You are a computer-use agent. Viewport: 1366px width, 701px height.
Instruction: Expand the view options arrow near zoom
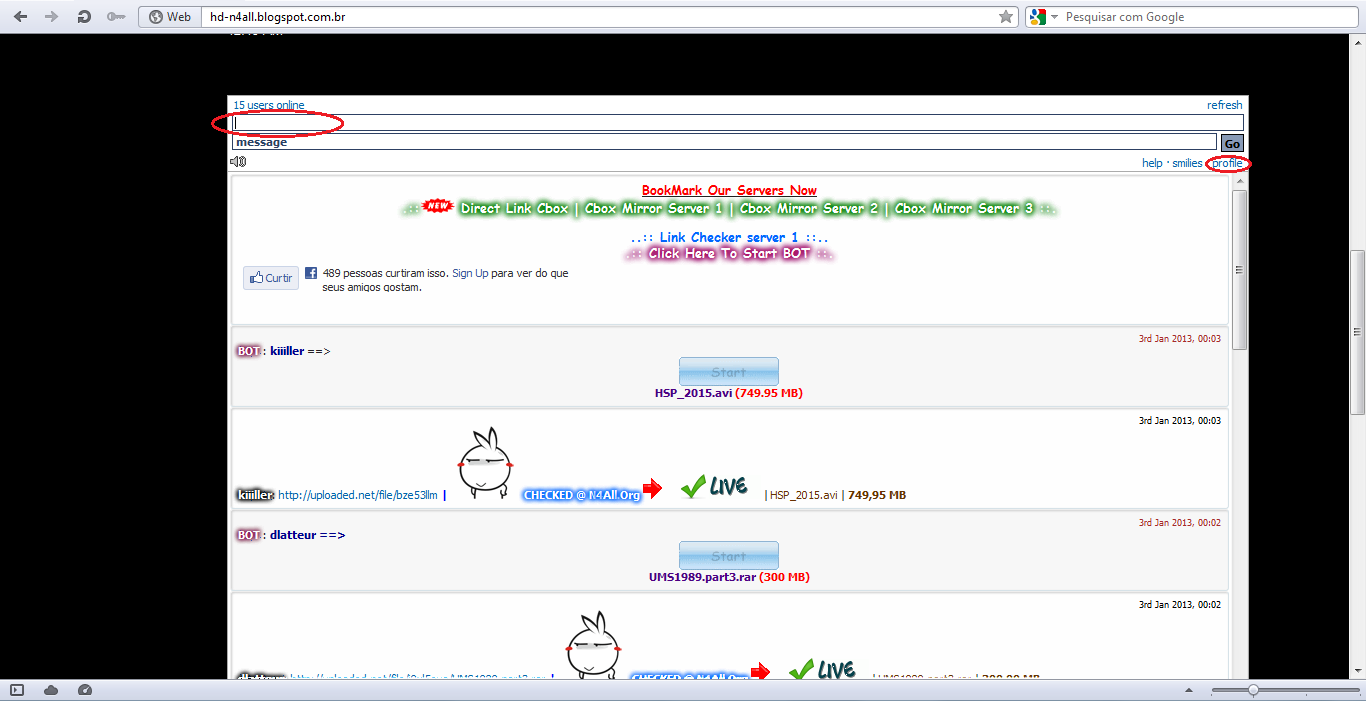[1188, 690]
